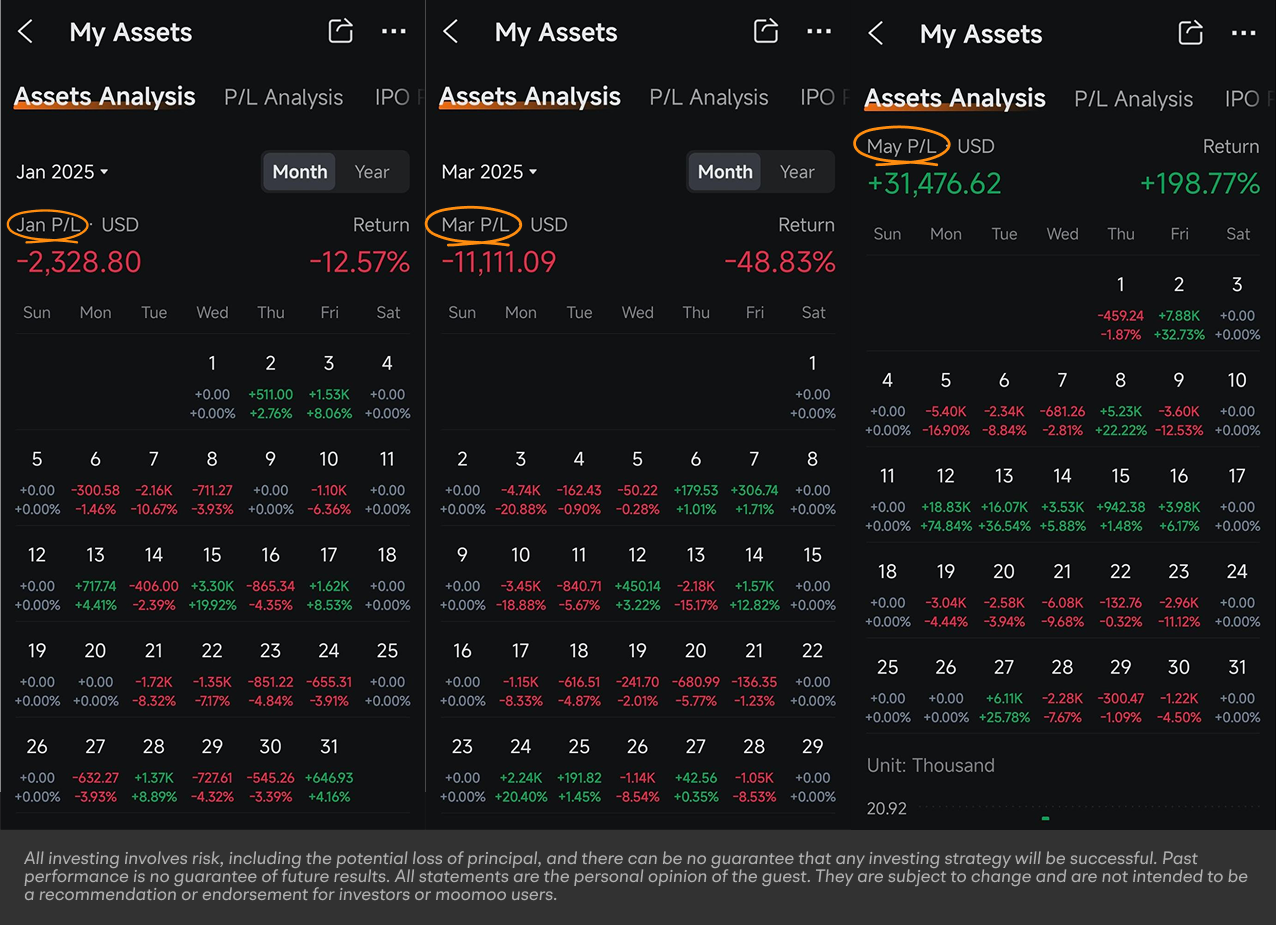Screen dimensions: 1276x925
Task: Select Month view on the Mar 2025 screen
Action: point(725,172)
